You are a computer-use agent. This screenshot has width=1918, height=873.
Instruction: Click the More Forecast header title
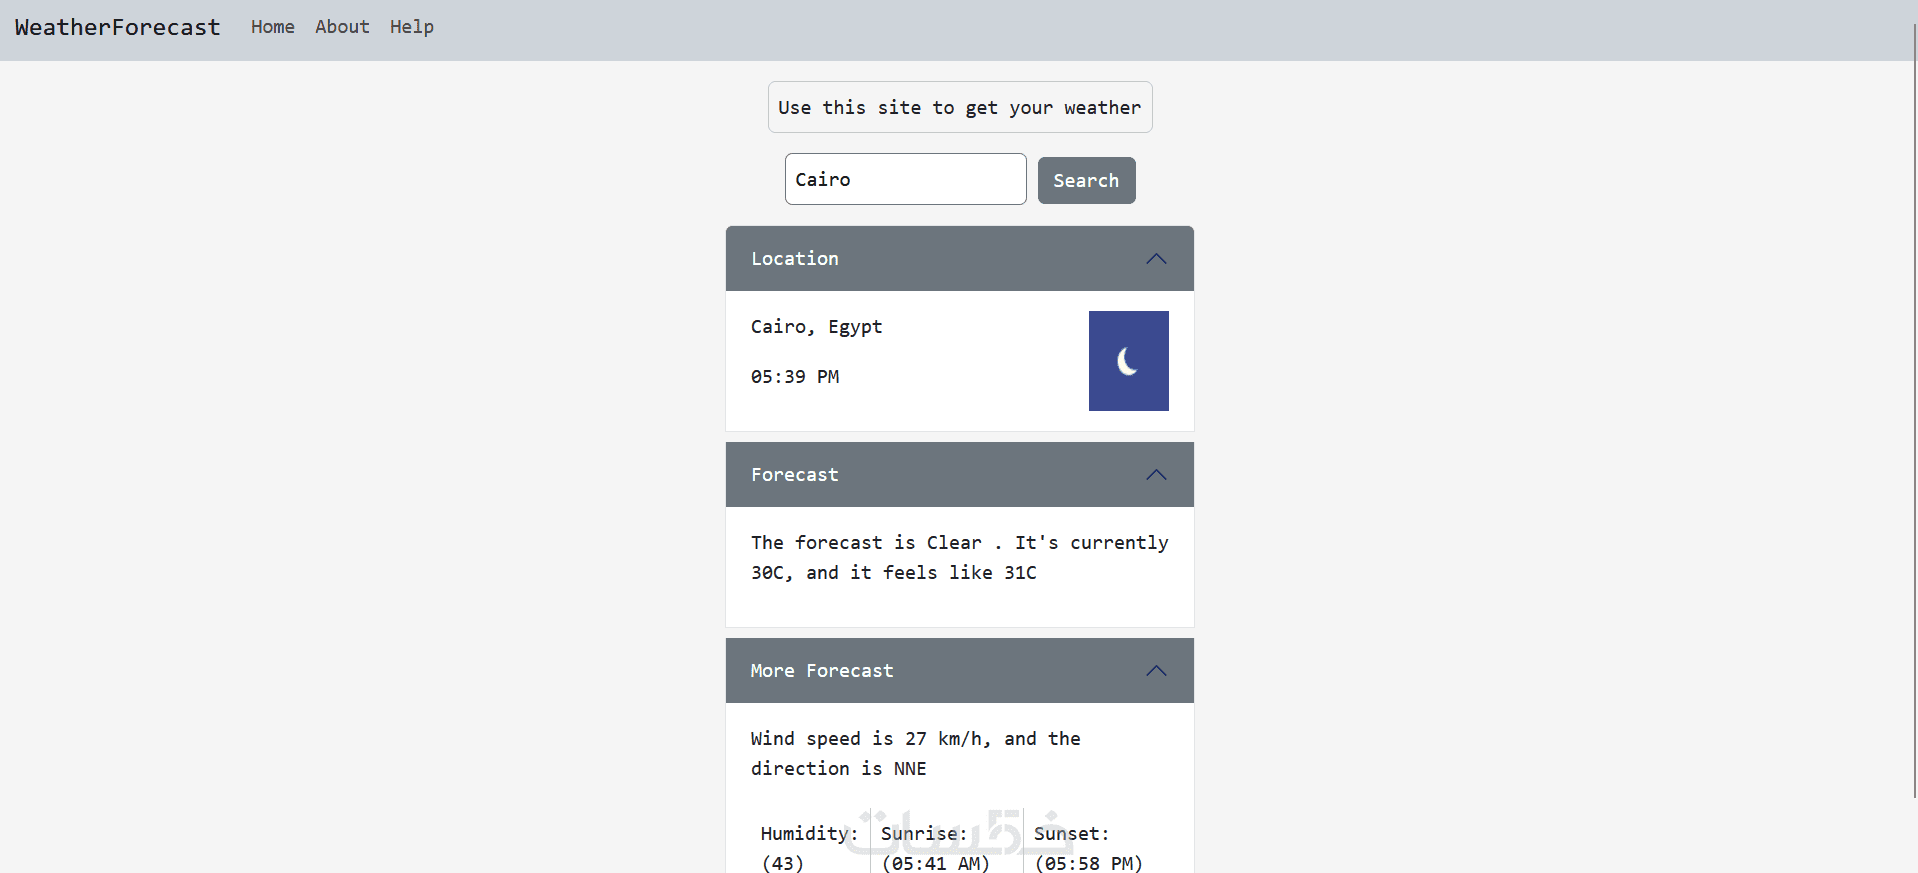coord(822,671)
